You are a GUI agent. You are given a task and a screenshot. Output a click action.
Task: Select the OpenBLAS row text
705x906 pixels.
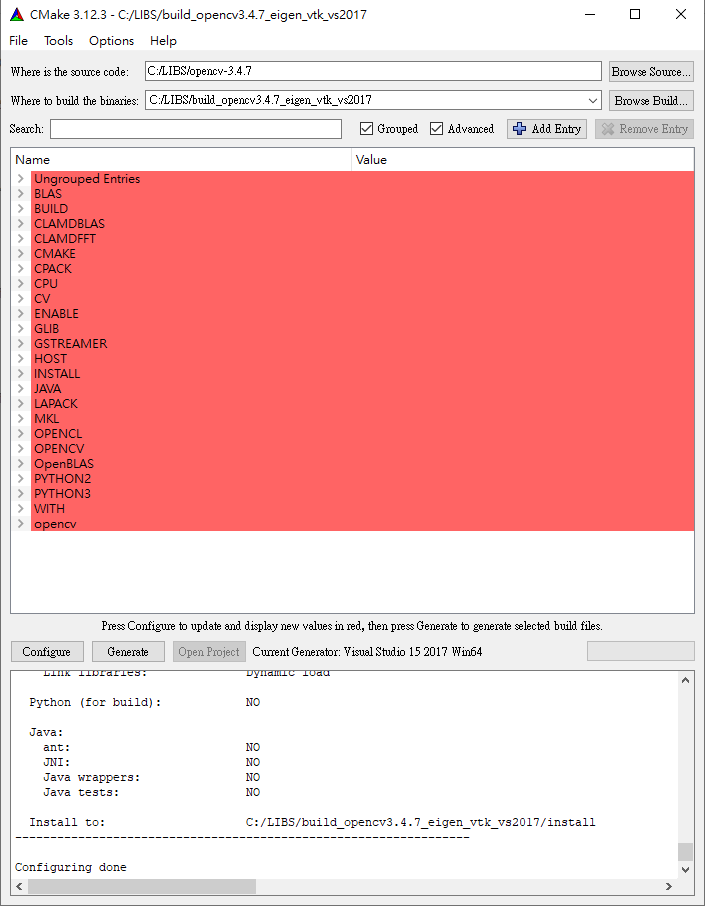[64, 464]
